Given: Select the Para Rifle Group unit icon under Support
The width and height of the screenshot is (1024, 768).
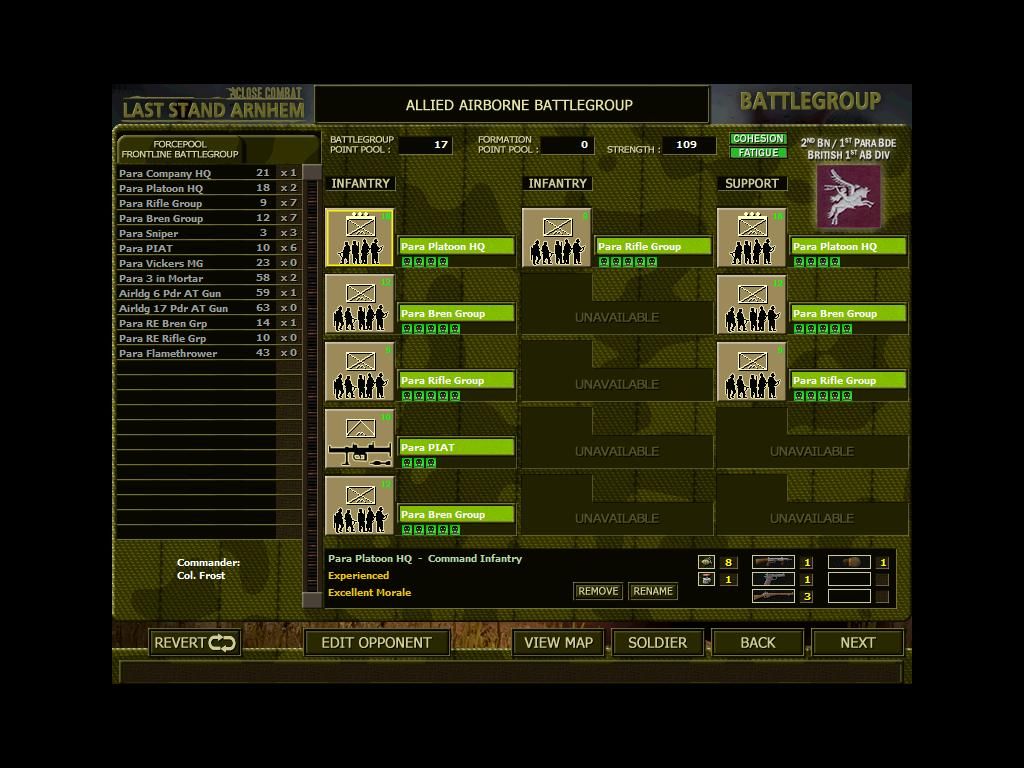Looking at the screenshot, I should coord(752,372).
